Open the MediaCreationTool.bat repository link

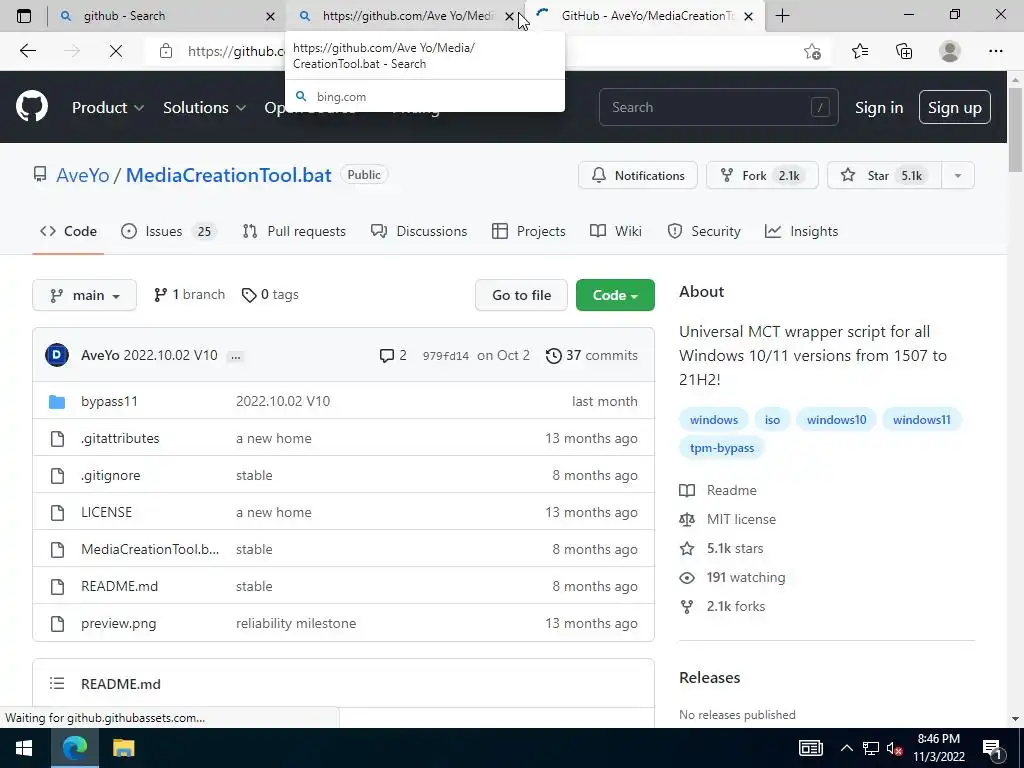[x=229, y=175]
